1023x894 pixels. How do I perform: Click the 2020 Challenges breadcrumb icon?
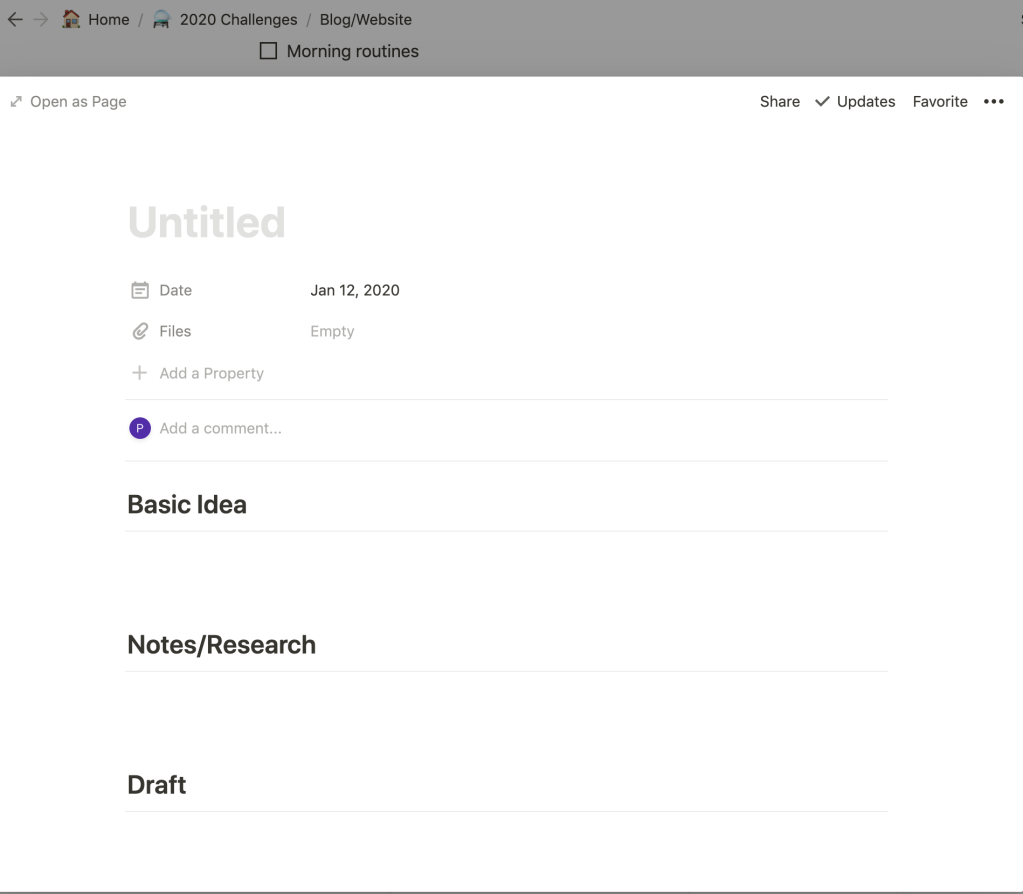coord(161,19)
